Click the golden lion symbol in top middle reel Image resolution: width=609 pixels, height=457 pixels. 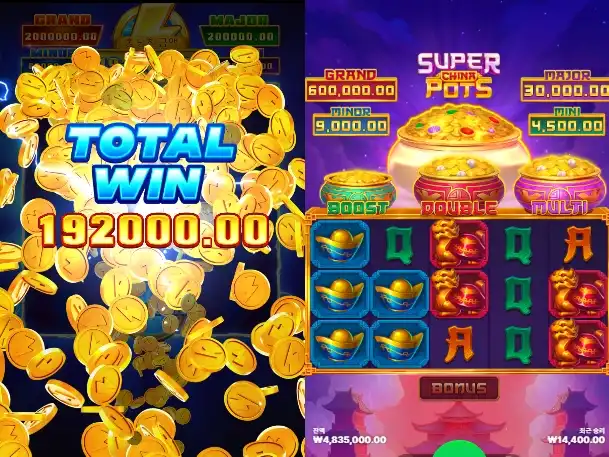click(x=459, y=244)
